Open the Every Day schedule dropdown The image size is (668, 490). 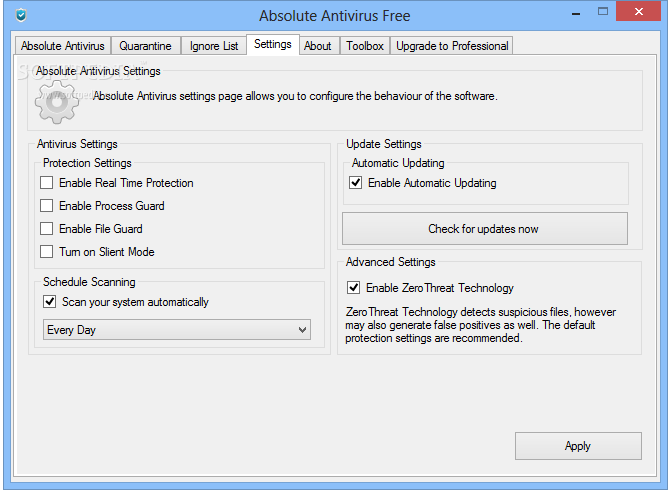click(177, 330)
